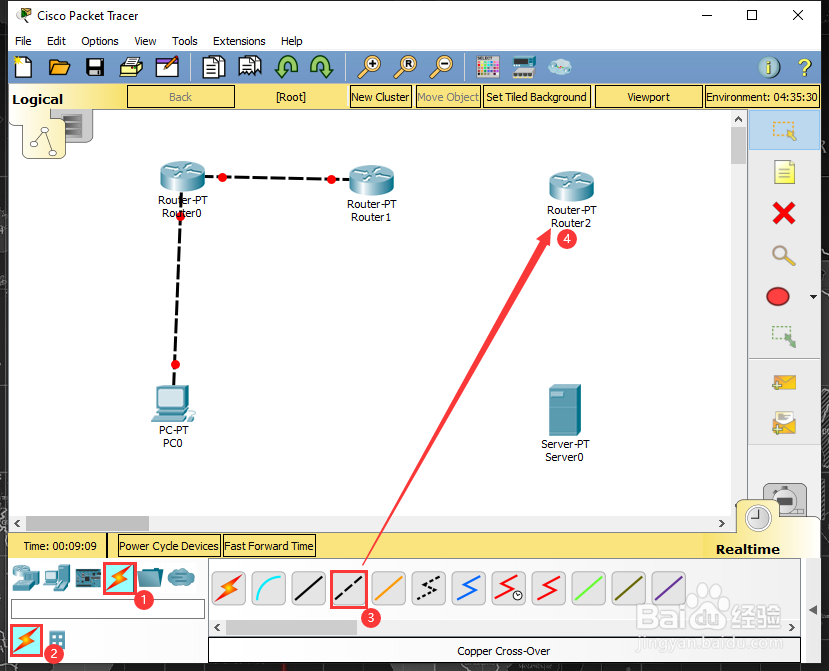Click the Undo arrow icon
Image resolution: width=829 pixels, height=671 pixels.
(287, 67)
